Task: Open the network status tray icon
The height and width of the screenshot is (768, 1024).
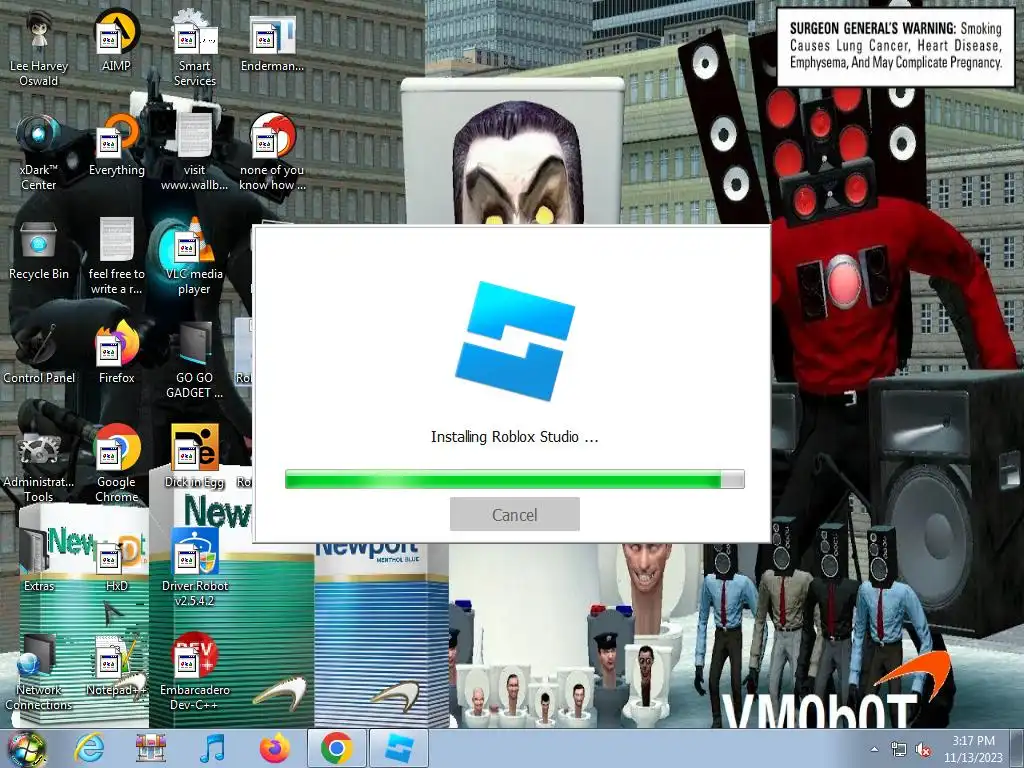Action: [899, 750]
